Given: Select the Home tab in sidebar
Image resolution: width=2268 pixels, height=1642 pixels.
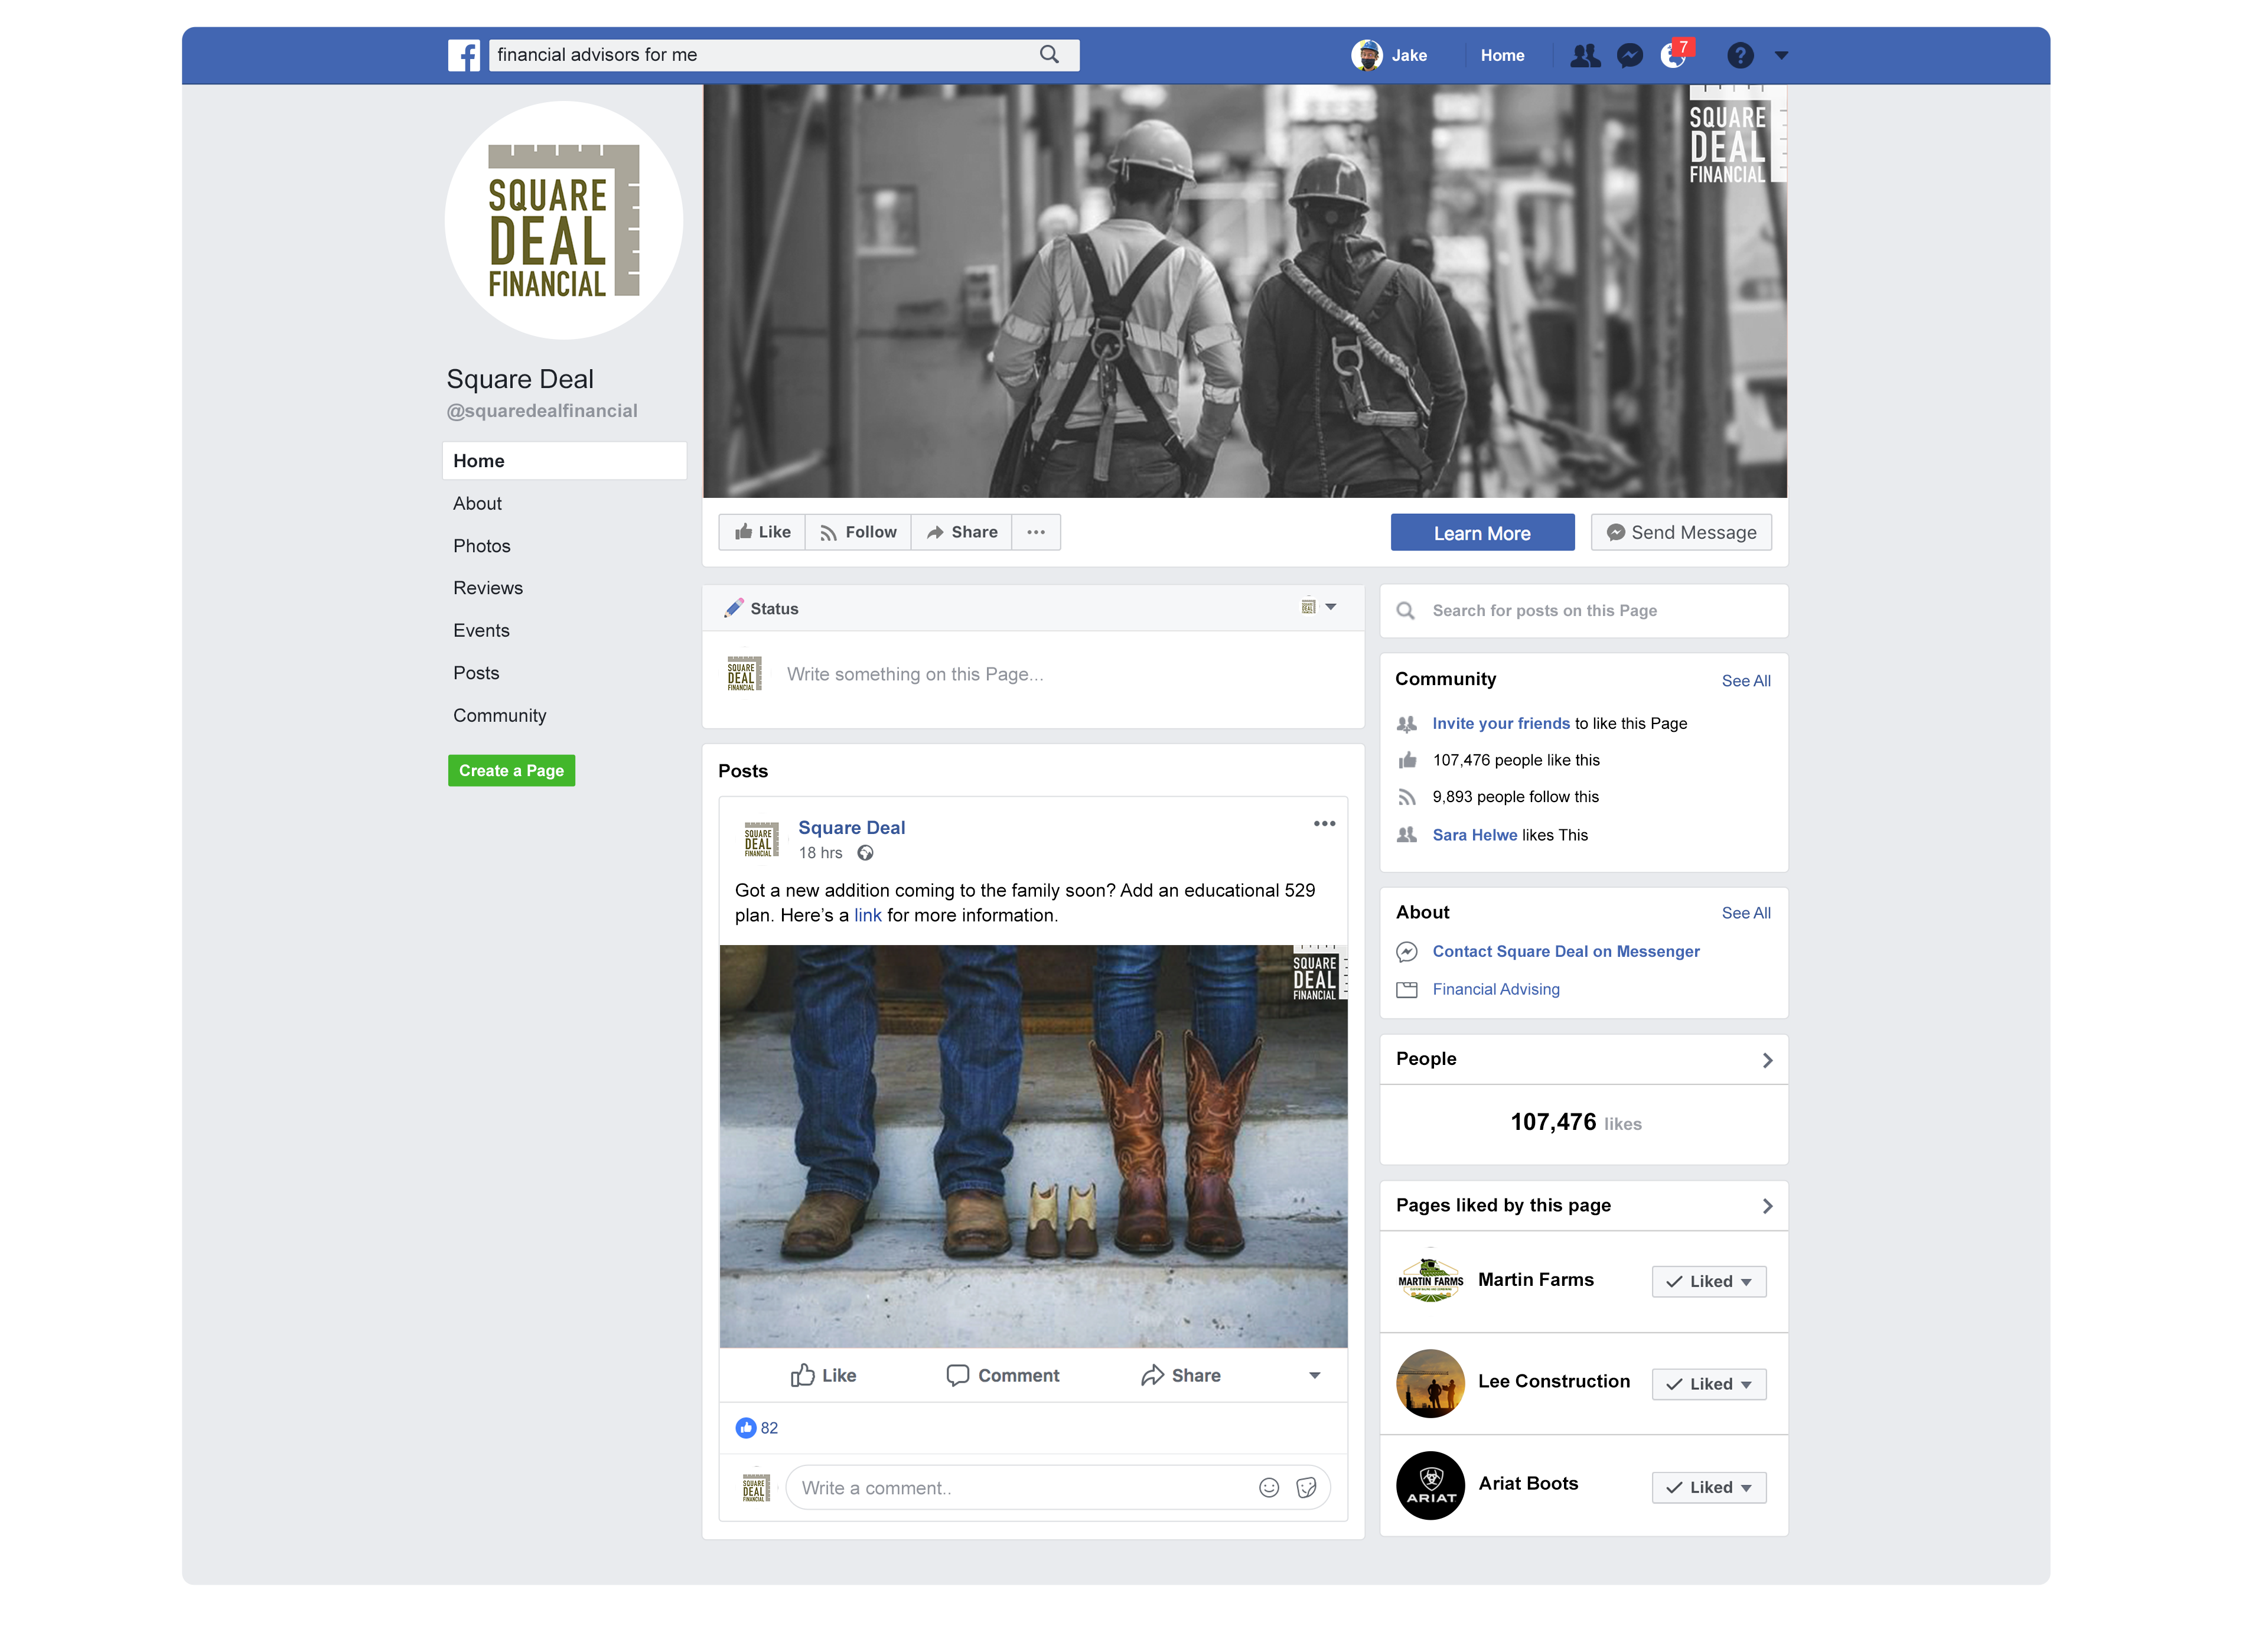Looking at the screenshot, I should coord(564,461).
